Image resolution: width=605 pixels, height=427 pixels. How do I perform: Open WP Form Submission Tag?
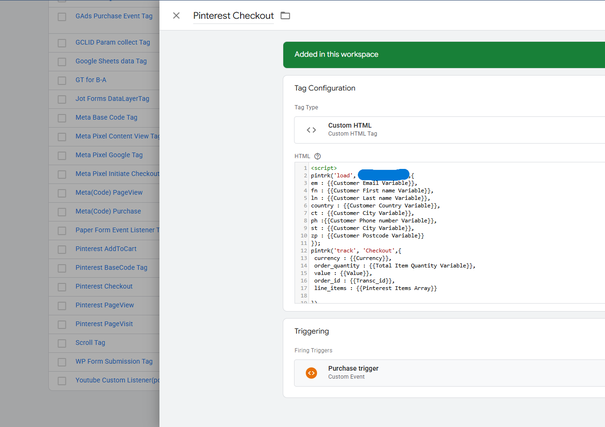point(114,361)
